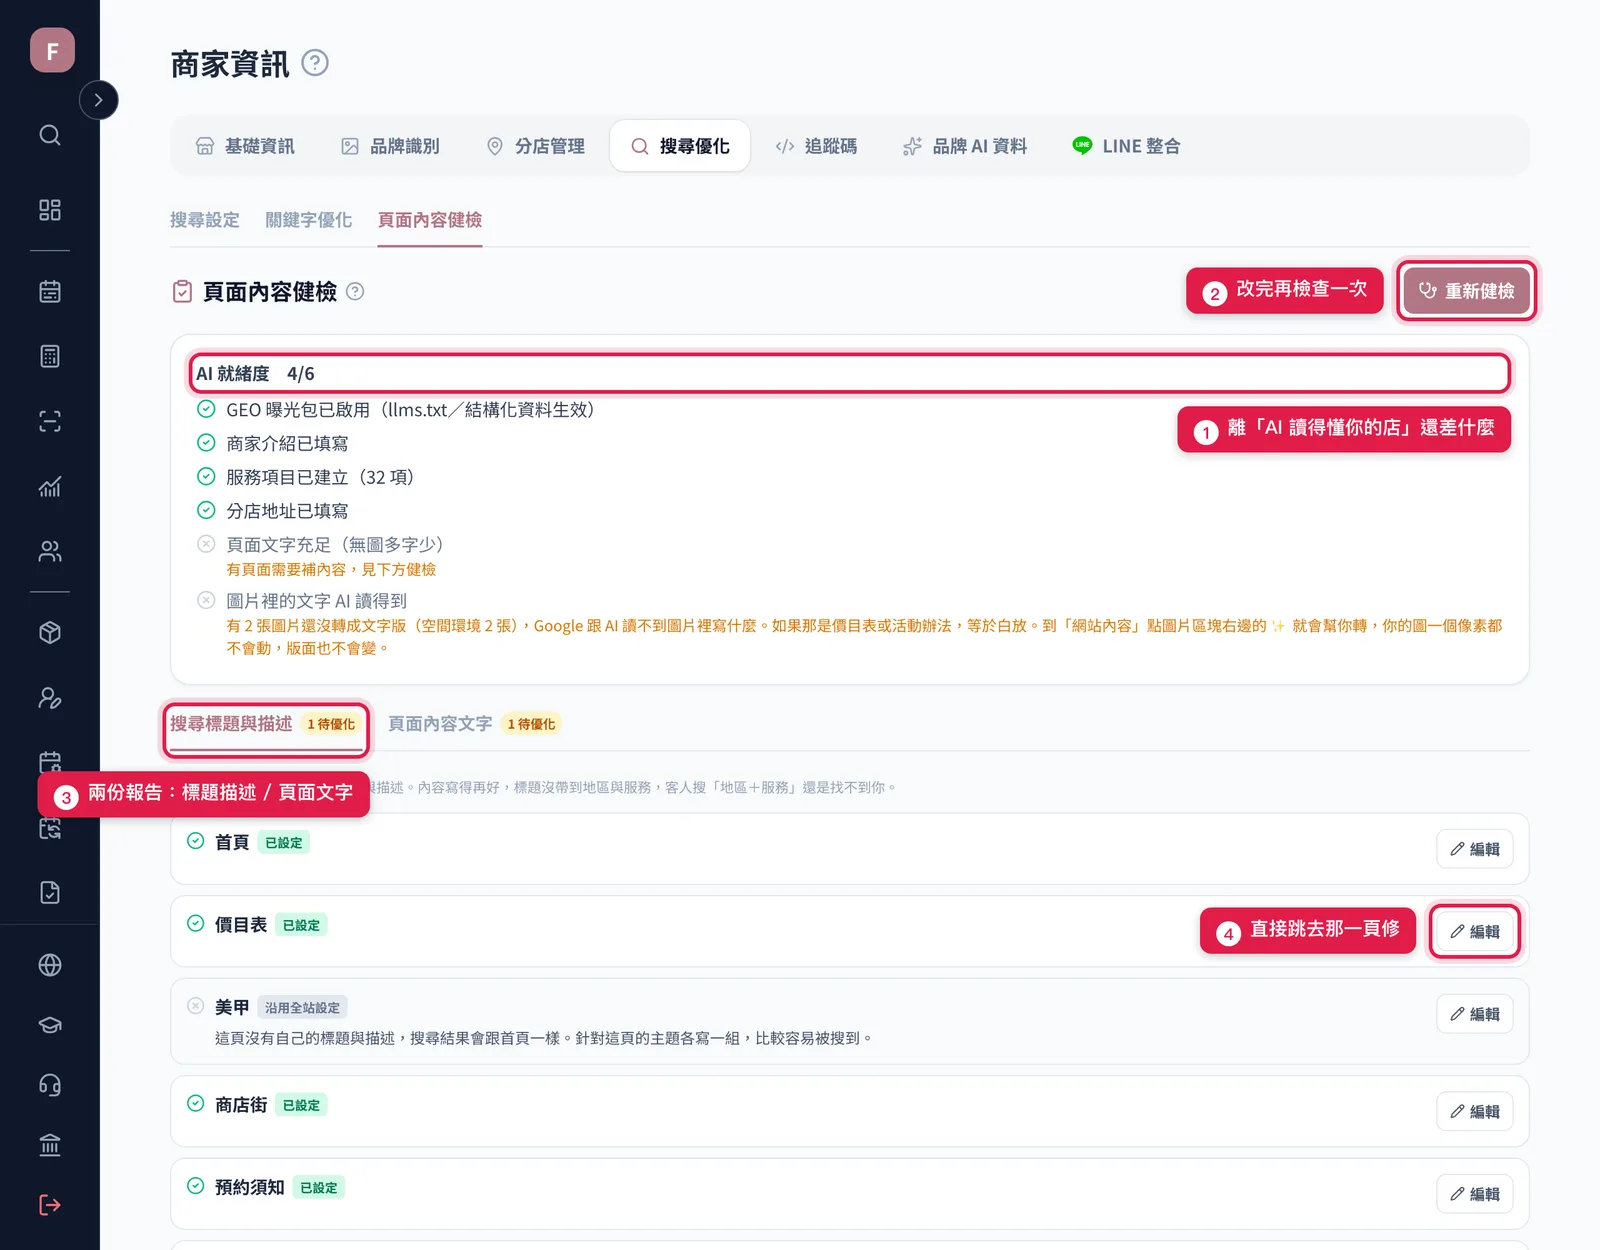The width and height of the screenshot is (1600, 1250).
Task: Click the 重新健檢 button
Action: [x=1467, y=291]
